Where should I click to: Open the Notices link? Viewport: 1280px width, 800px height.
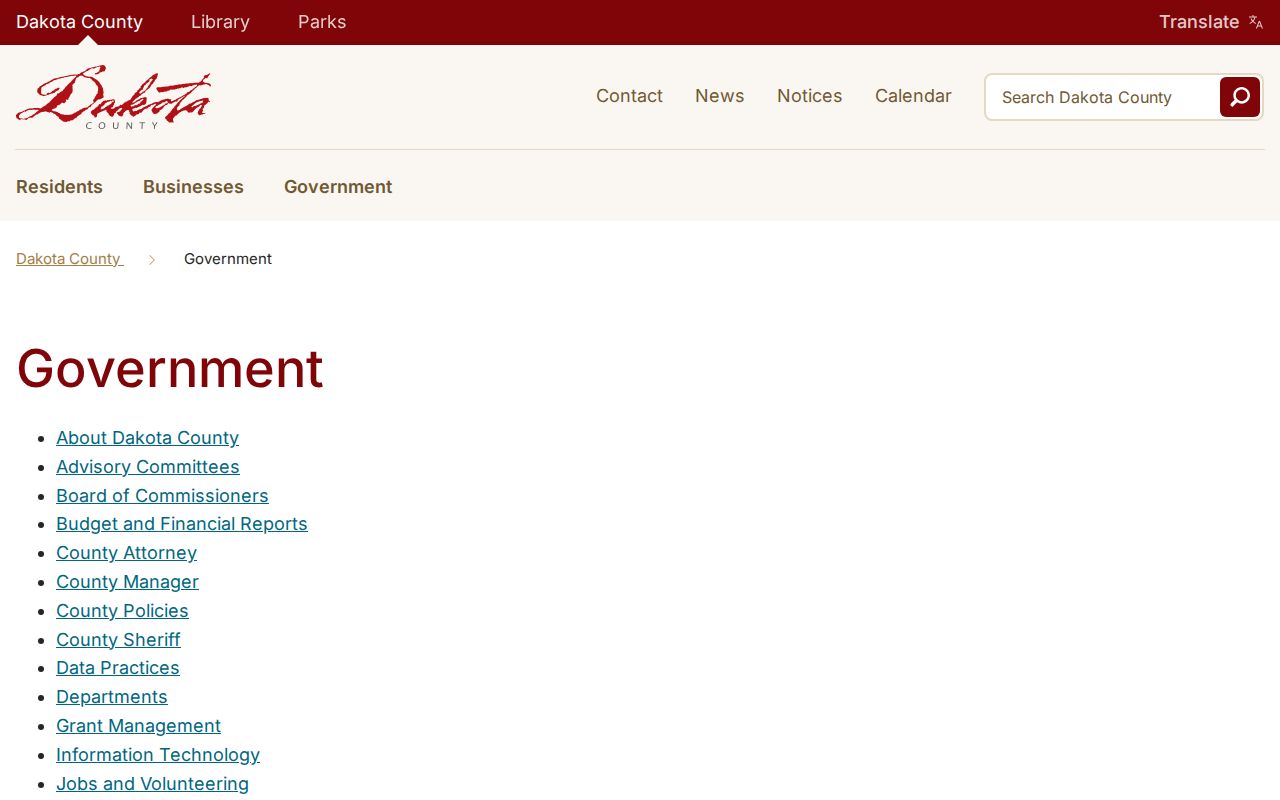pyautogui.click(x=810, y=96)
